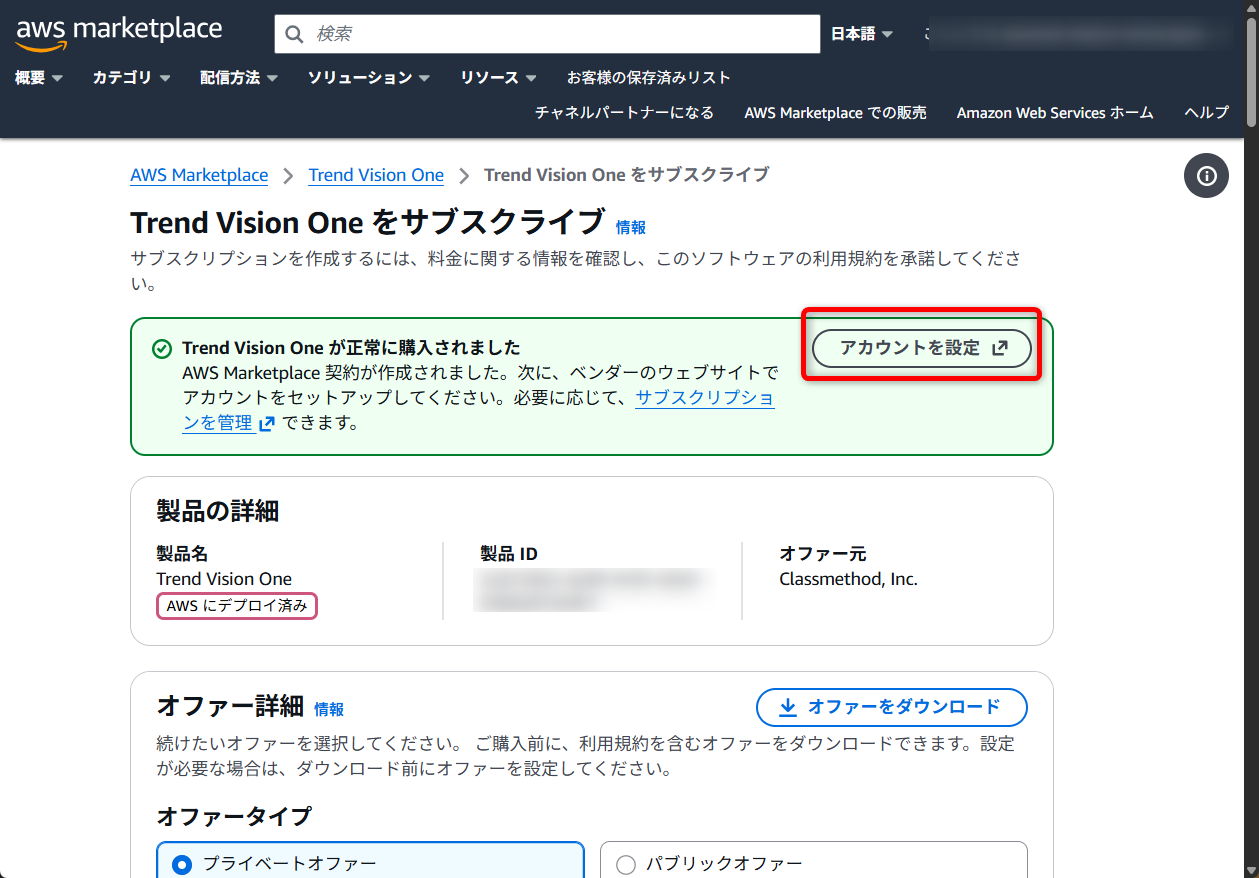Open AWS Marketplace での販売

[x=835, y=113]
